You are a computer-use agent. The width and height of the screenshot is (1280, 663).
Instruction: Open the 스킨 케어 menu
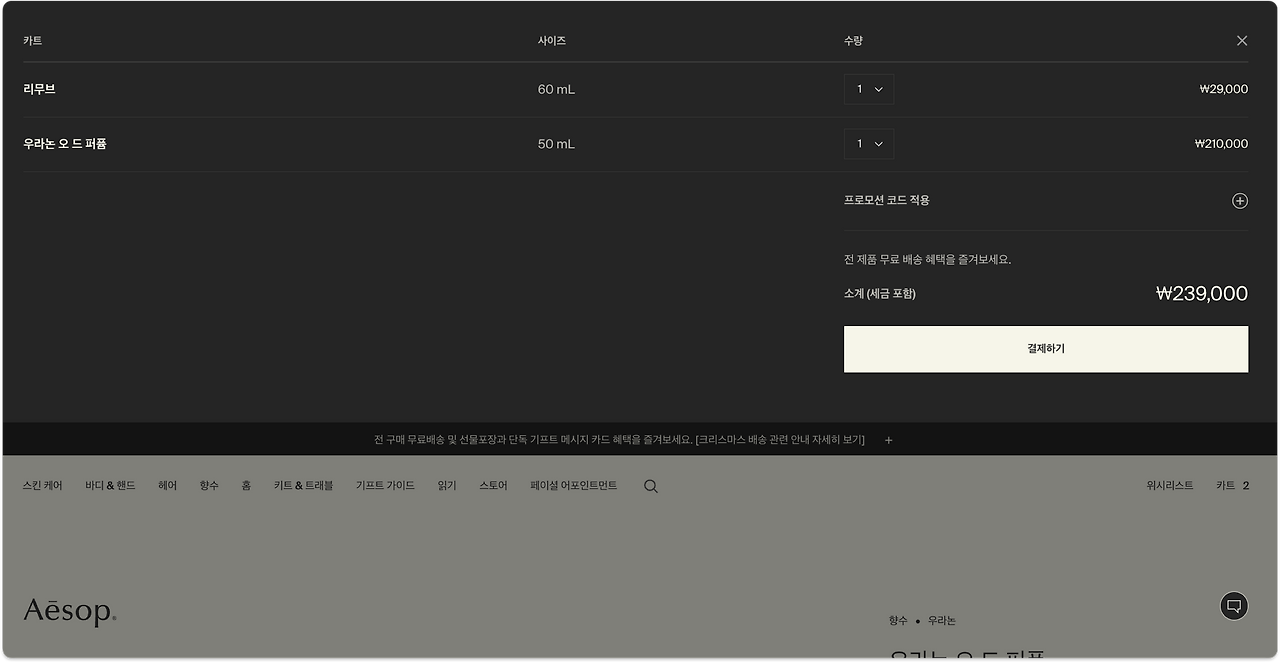coord(40,485)
